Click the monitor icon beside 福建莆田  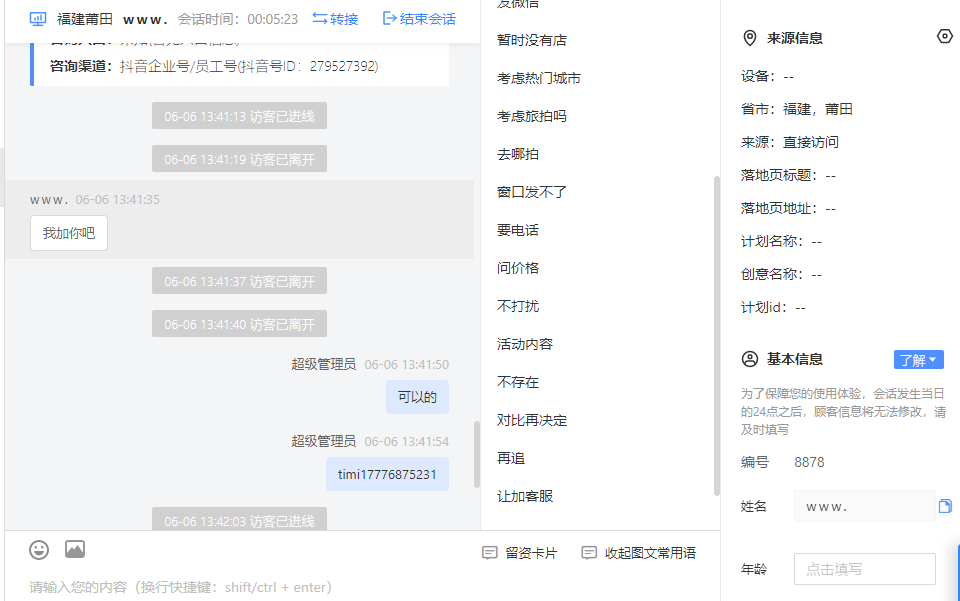(38, 19)
